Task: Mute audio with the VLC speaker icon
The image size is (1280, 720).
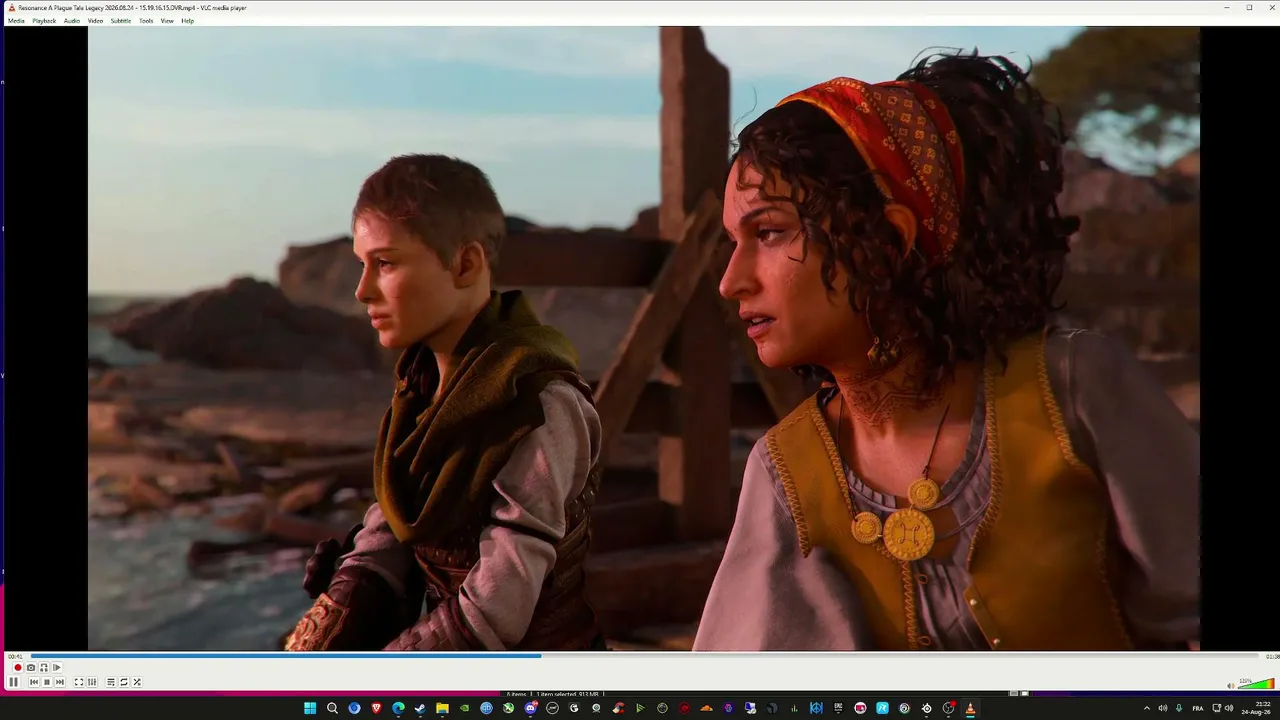Action: (1230, 685)
